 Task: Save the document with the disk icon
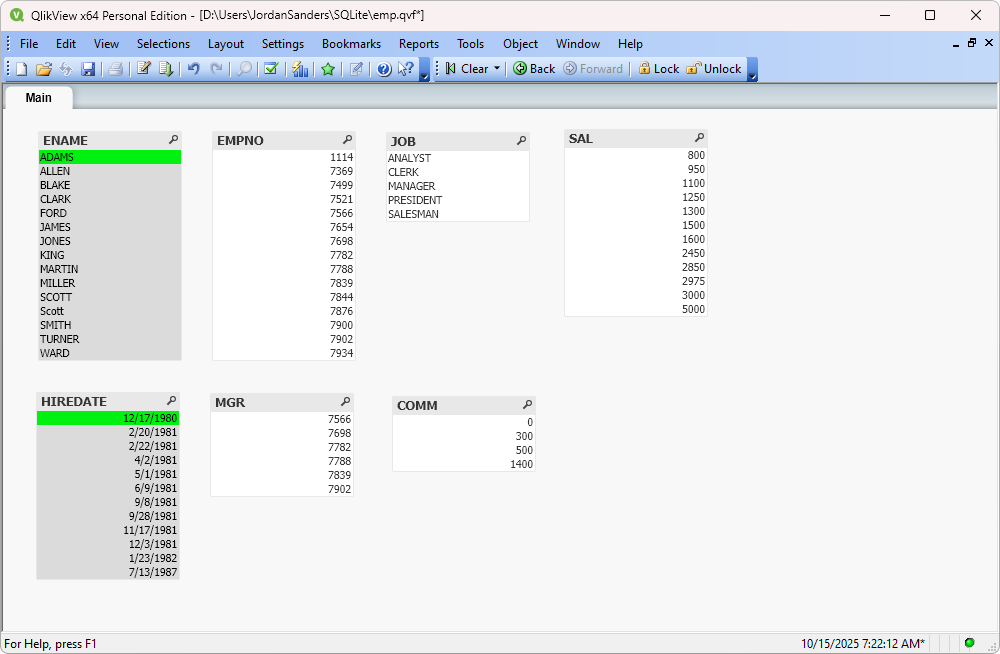tap(89, 68)
